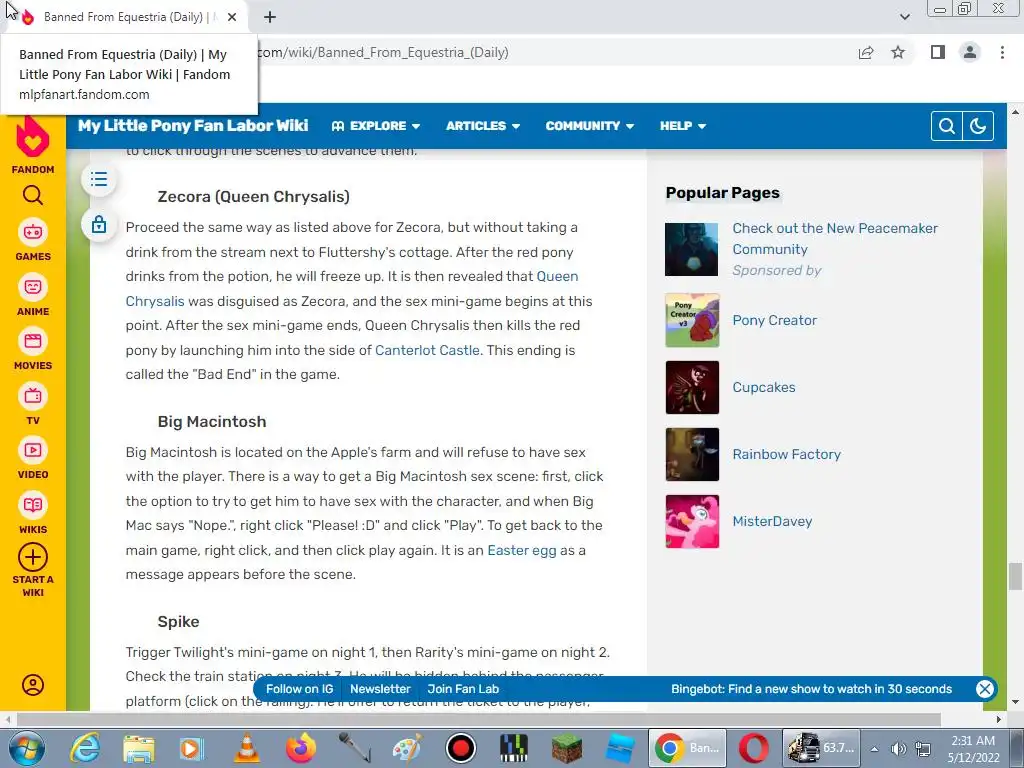Launch VLC media player from taskbar

coord(246,748)
